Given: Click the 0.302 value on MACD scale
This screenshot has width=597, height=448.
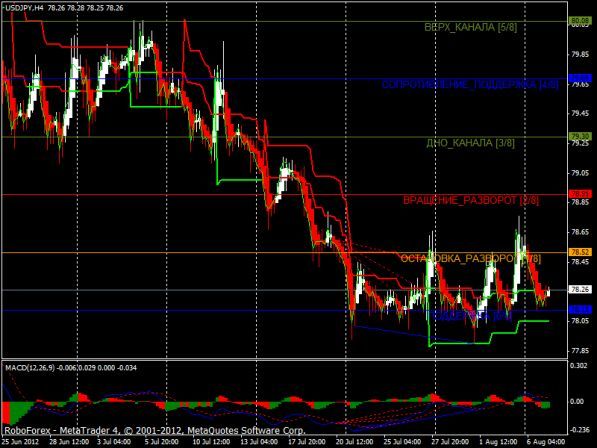Looking at the screenshot, I should tap(579, 366).
